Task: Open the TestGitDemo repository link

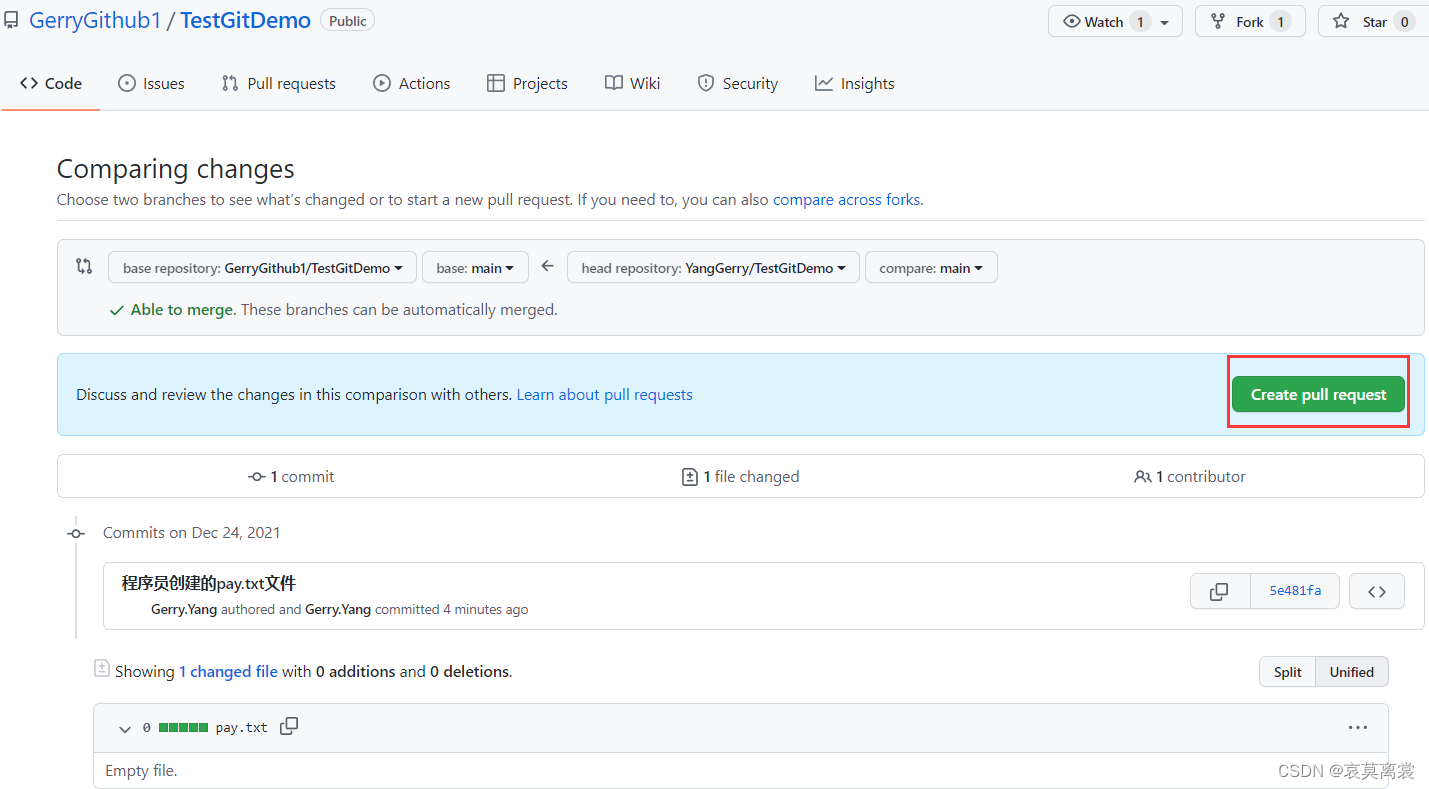Action: click(x=245, y=20)
